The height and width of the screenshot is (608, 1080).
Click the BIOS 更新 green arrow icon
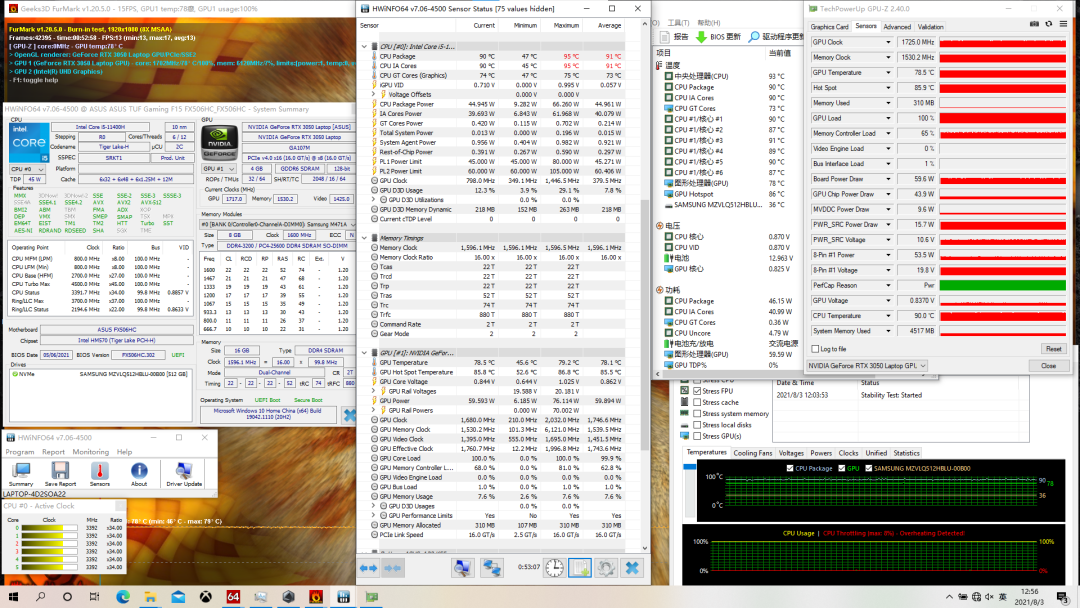tap(701, 36)
